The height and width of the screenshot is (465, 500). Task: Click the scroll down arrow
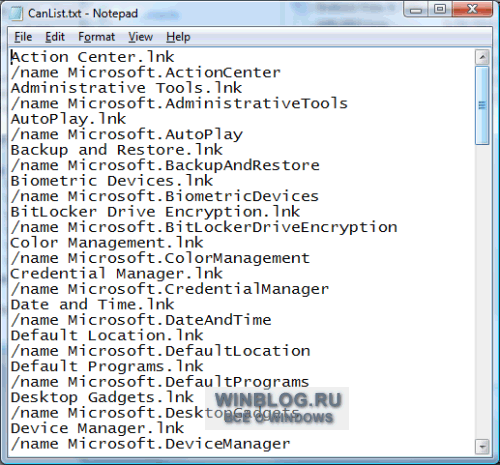point(482,446)
